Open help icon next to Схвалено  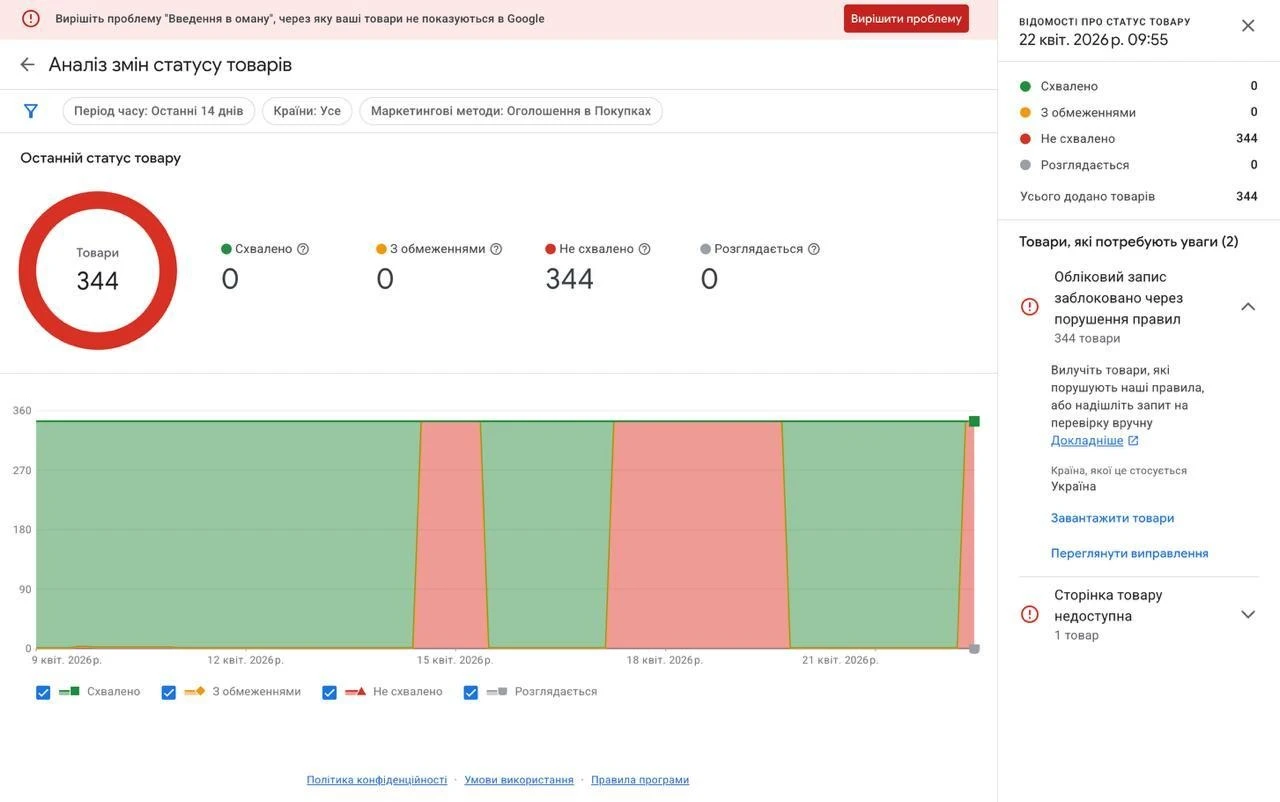303,249
